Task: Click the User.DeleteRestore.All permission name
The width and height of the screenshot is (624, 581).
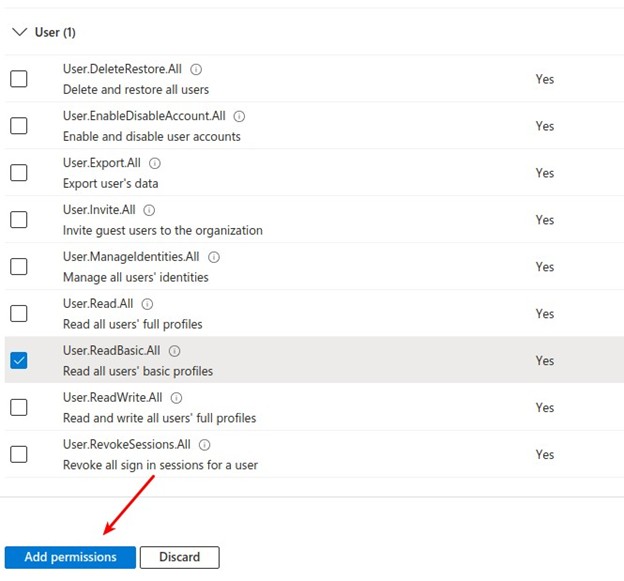Action: click(122, 69)
